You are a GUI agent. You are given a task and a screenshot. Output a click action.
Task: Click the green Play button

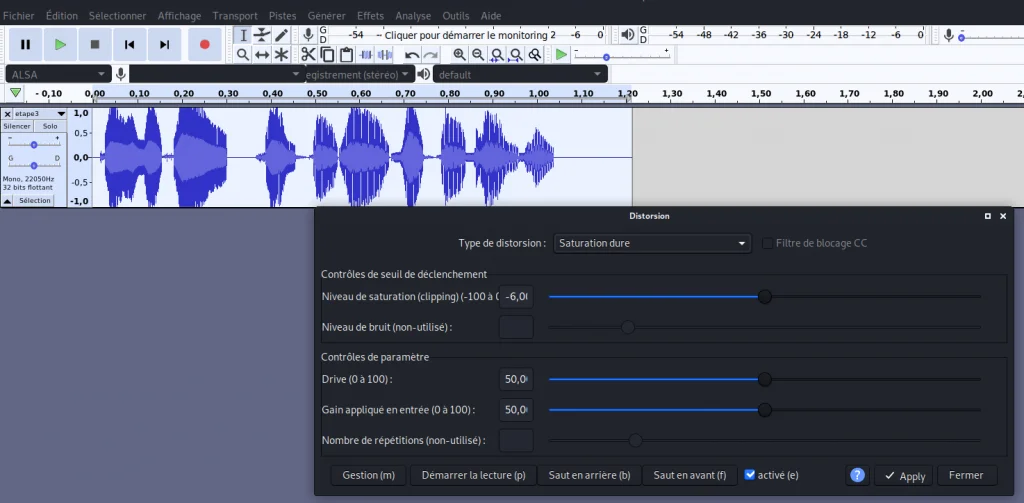[60, 44]
